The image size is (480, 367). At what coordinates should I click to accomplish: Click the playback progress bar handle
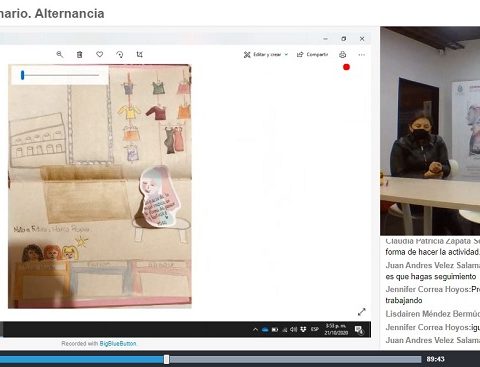[x=166, y=359]
